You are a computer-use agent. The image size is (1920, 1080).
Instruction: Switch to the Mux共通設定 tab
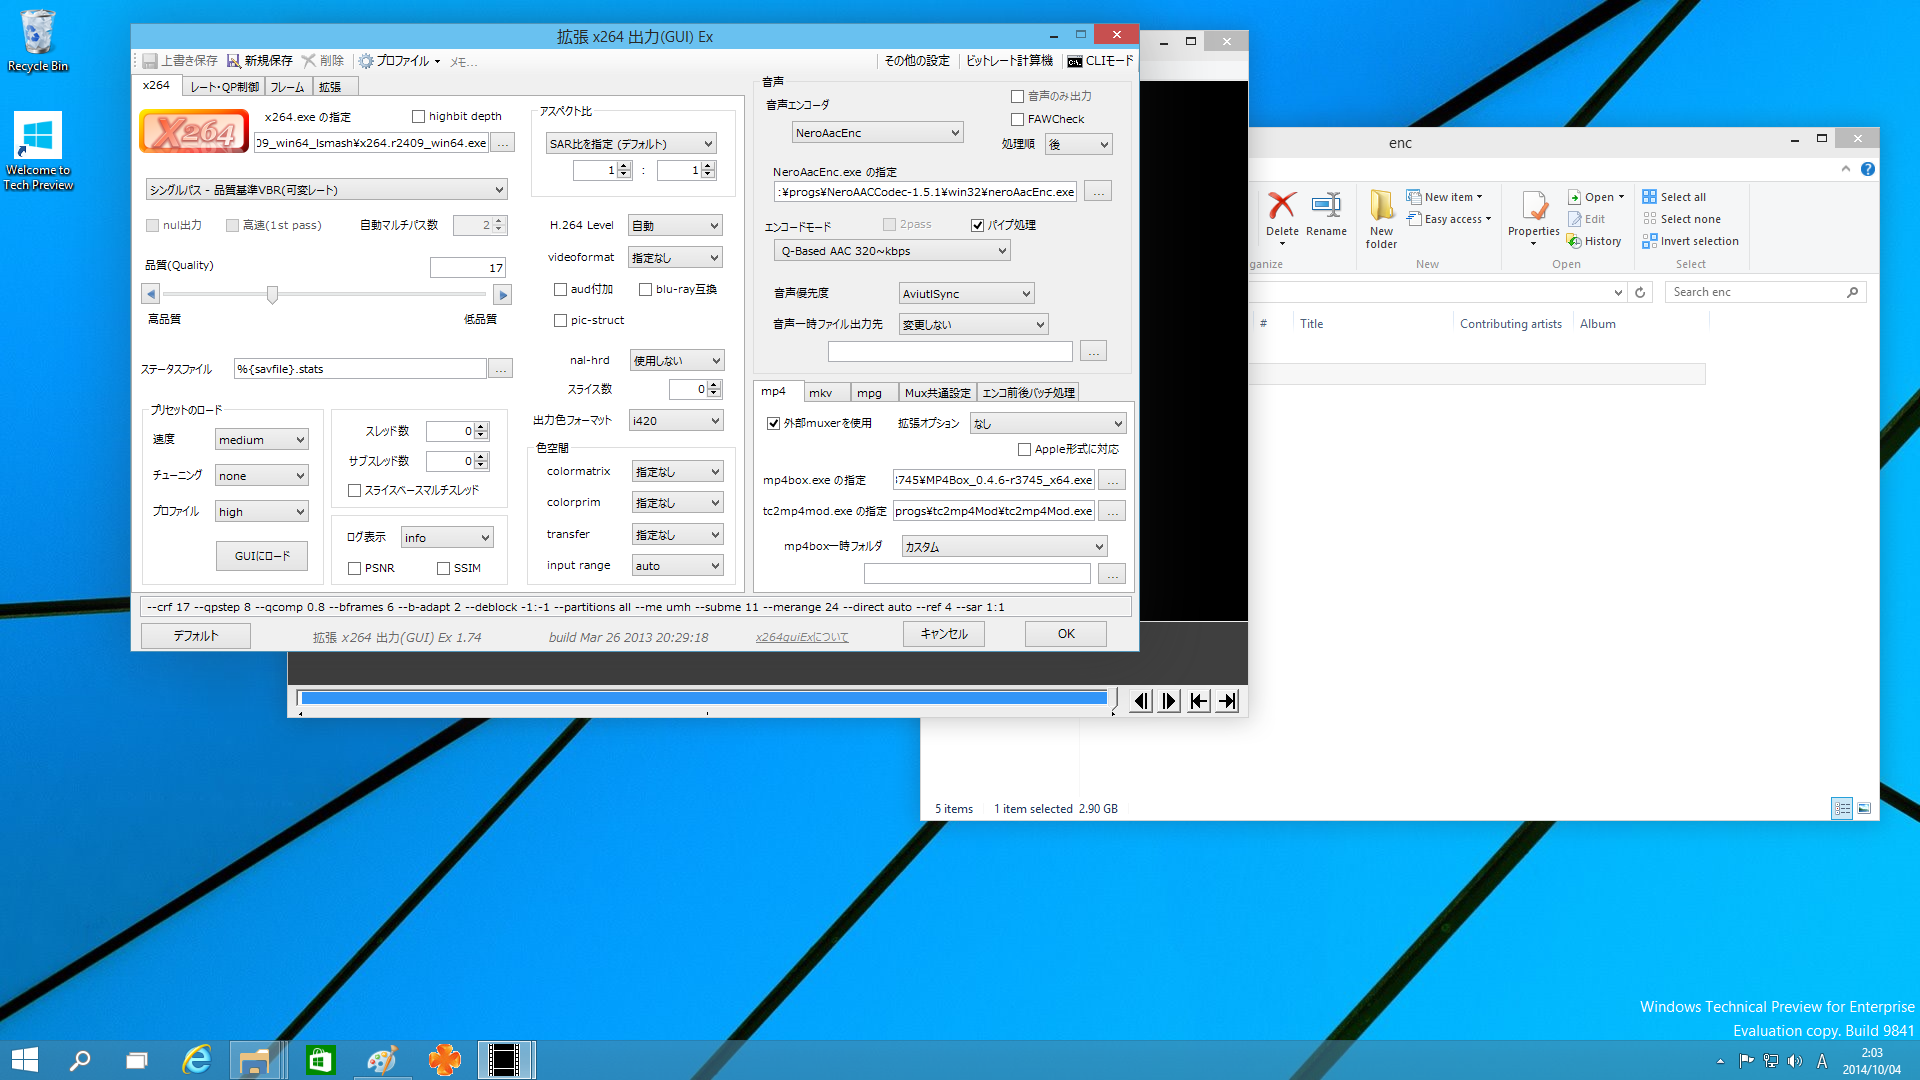937,393
